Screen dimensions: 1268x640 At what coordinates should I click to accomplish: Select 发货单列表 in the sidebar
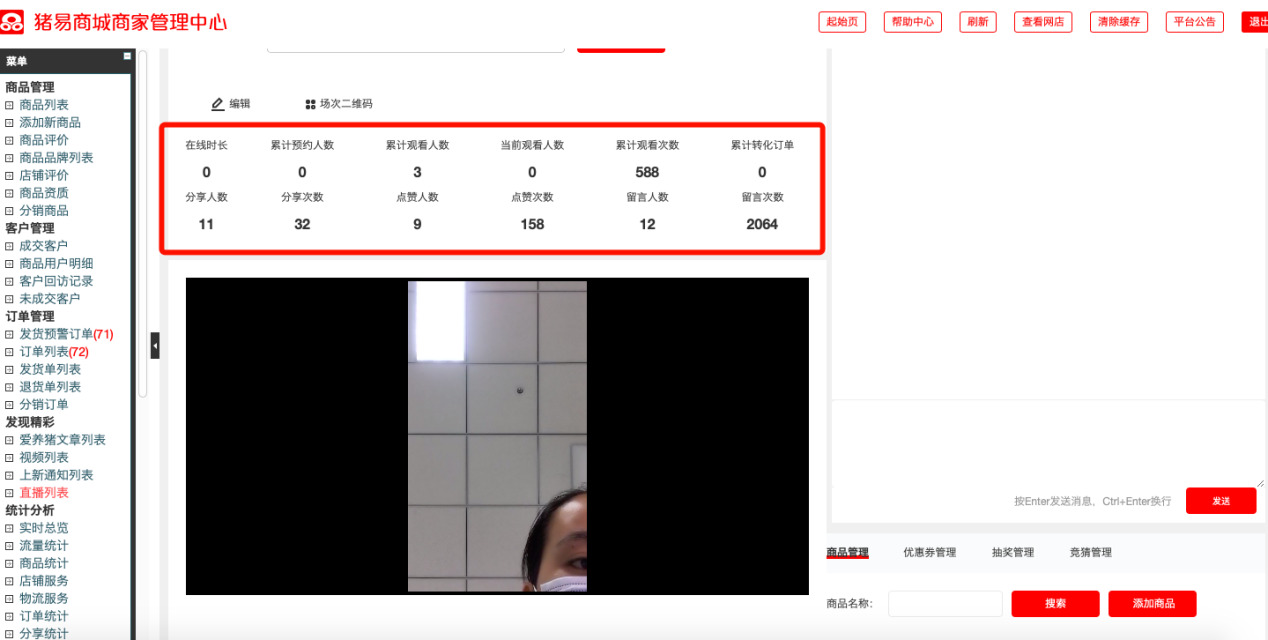(x=50, y=369)
